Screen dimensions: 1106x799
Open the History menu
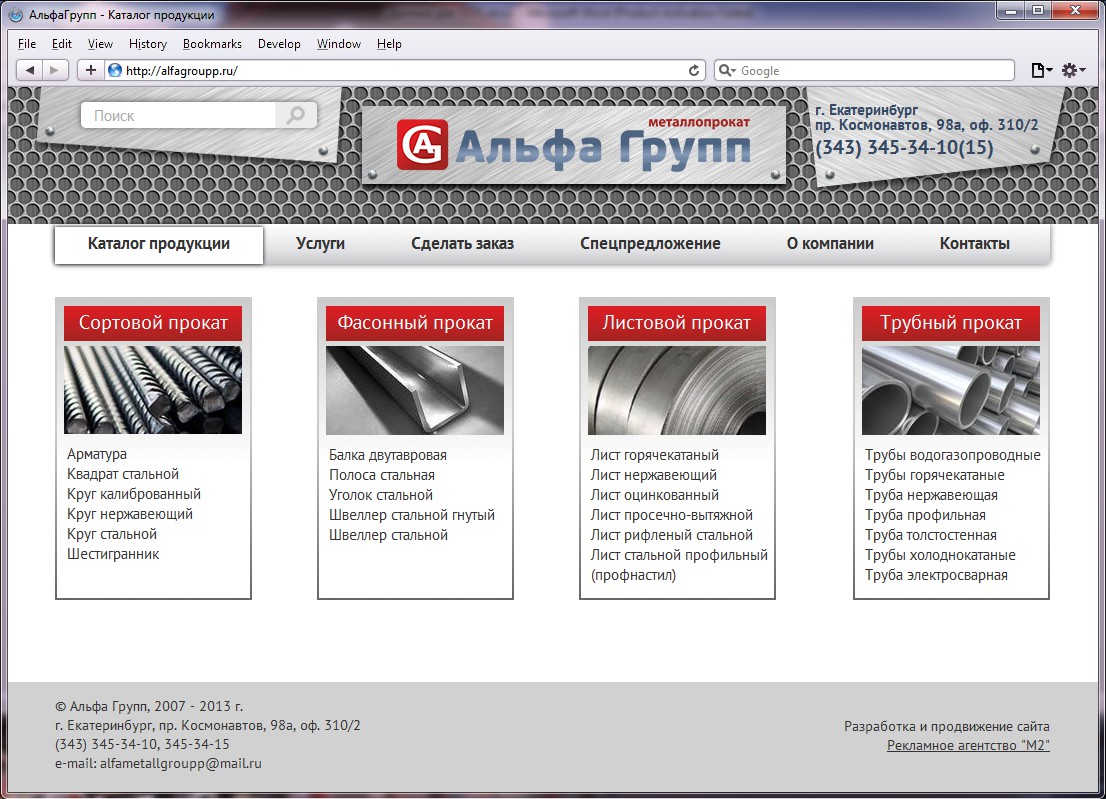tap(147, 44)
